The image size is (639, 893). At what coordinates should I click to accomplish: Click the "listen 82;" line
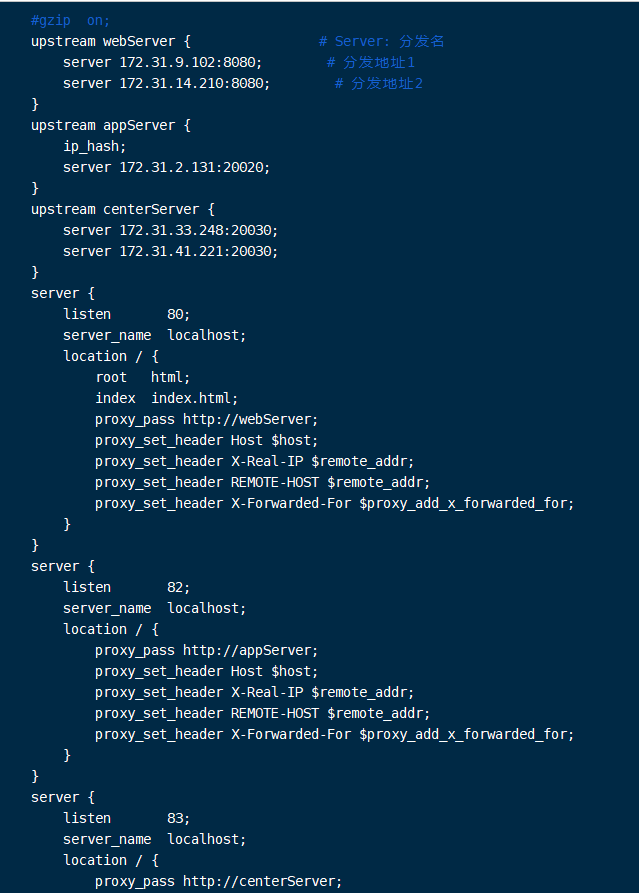[126, 587]
